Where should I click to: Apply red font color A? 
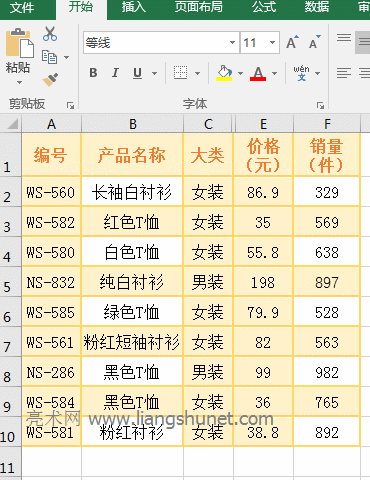[x=258, y=73]
